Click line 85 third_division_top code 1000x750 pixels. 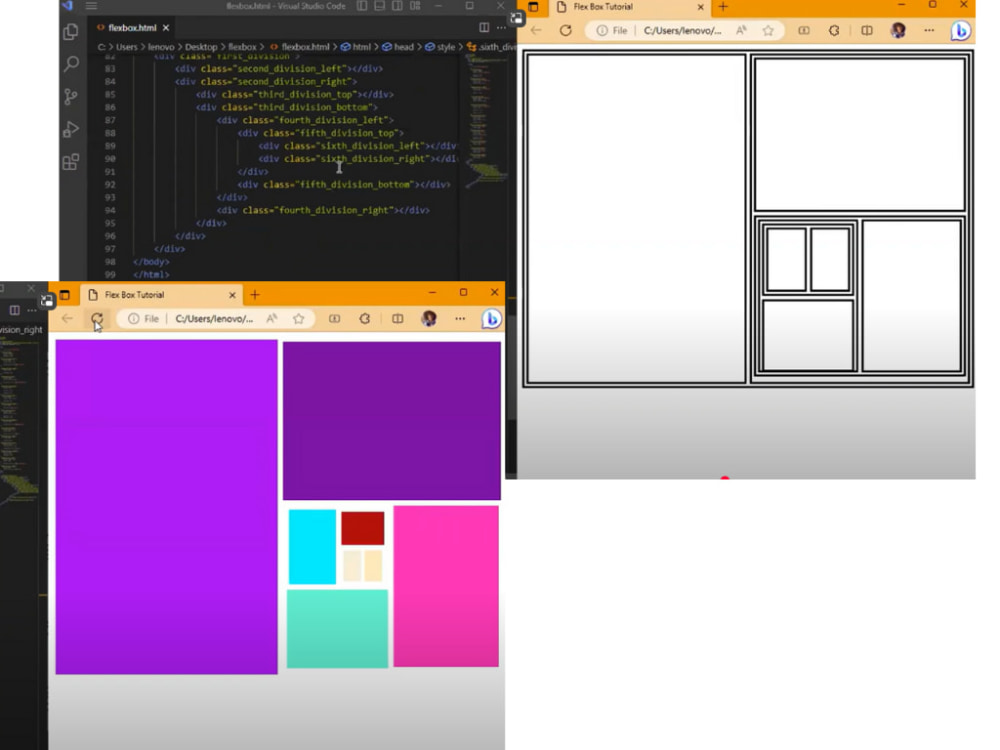(x=294, y=94)
